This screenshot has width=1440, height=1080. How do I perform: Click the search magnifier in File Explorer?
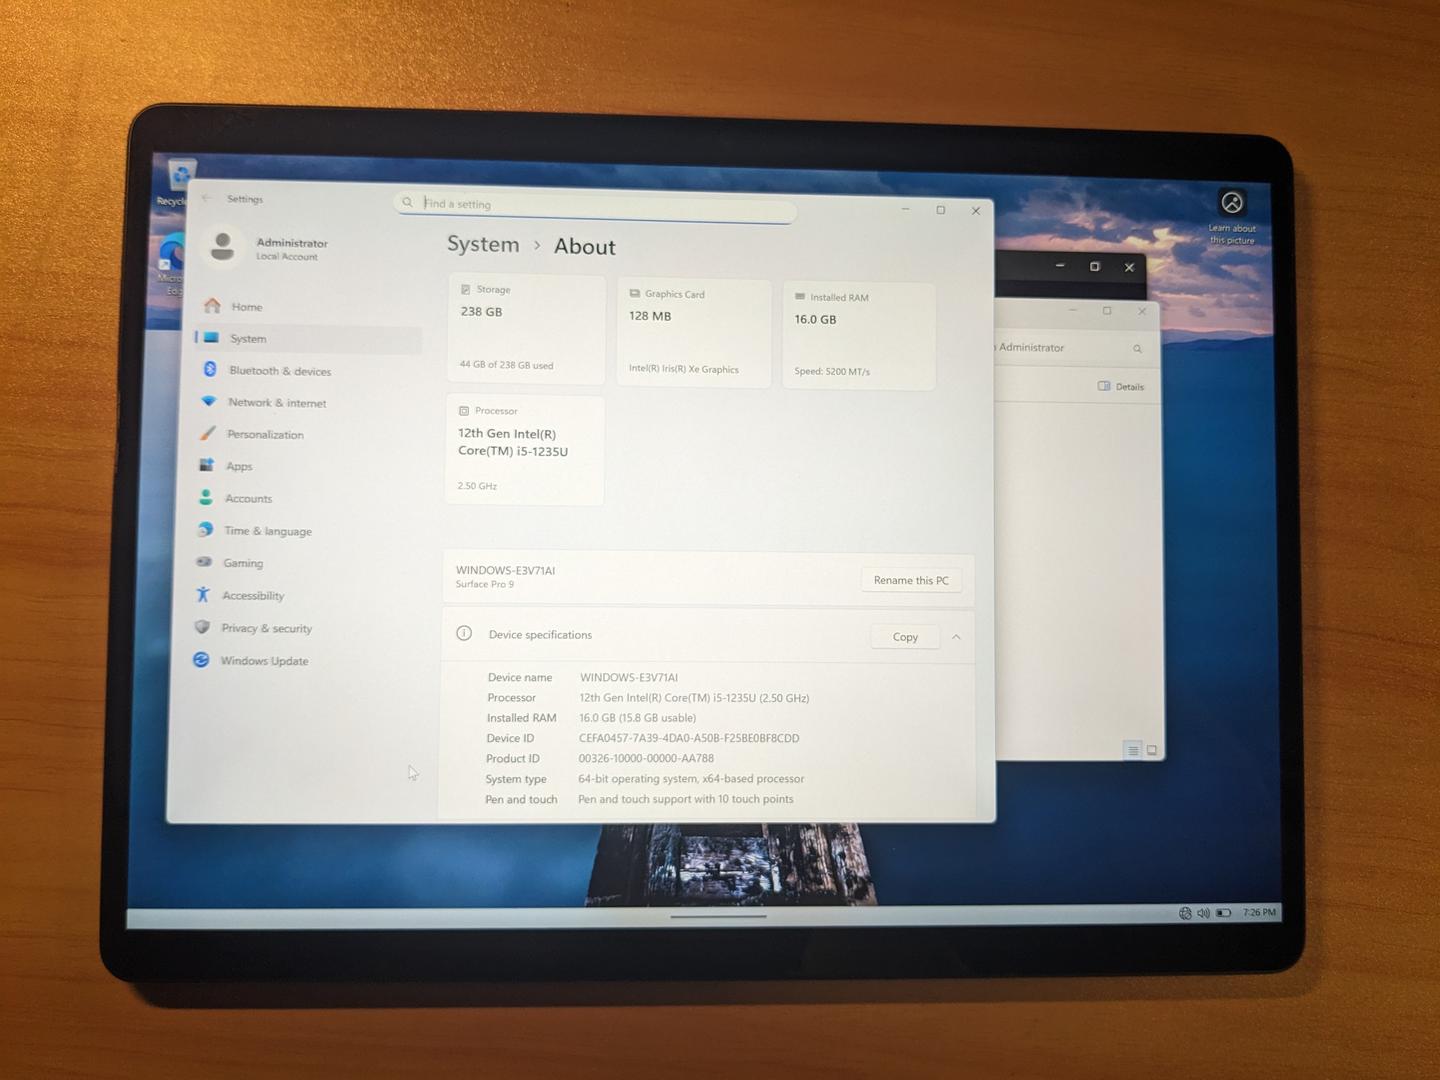point(1137,349)
